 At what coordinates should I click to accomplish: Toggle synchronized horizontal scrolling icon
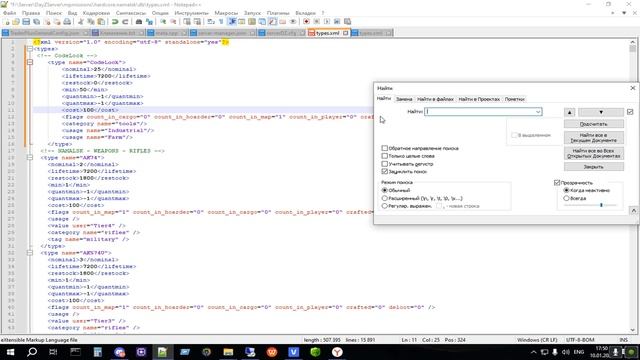[x=197, y=22]
